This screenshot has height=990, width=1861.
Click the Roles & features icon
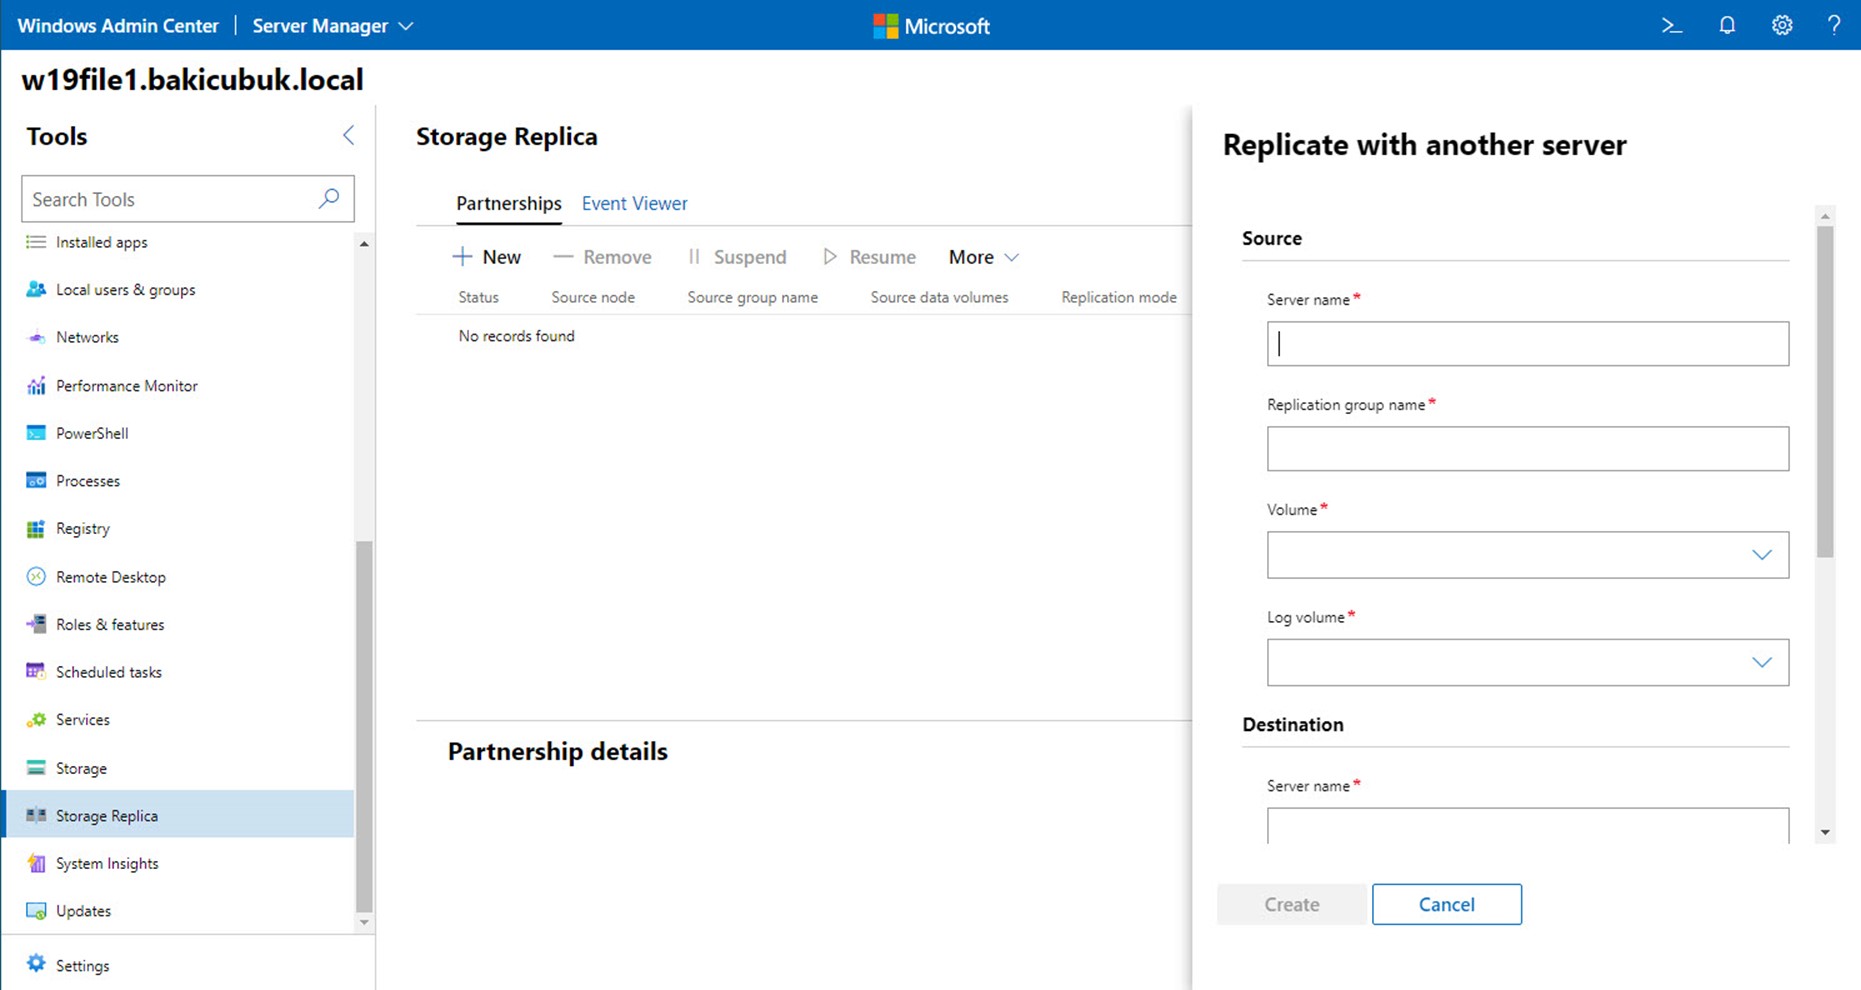36,624
